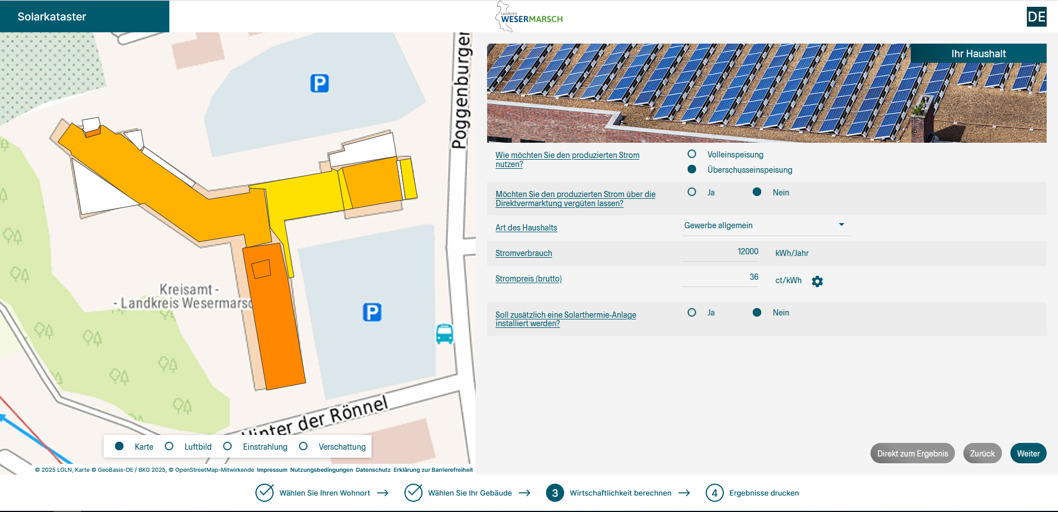Viewport: 1058px width, 512px height.
Task: Click Solarkataster header title
Action: coord(52,17)
